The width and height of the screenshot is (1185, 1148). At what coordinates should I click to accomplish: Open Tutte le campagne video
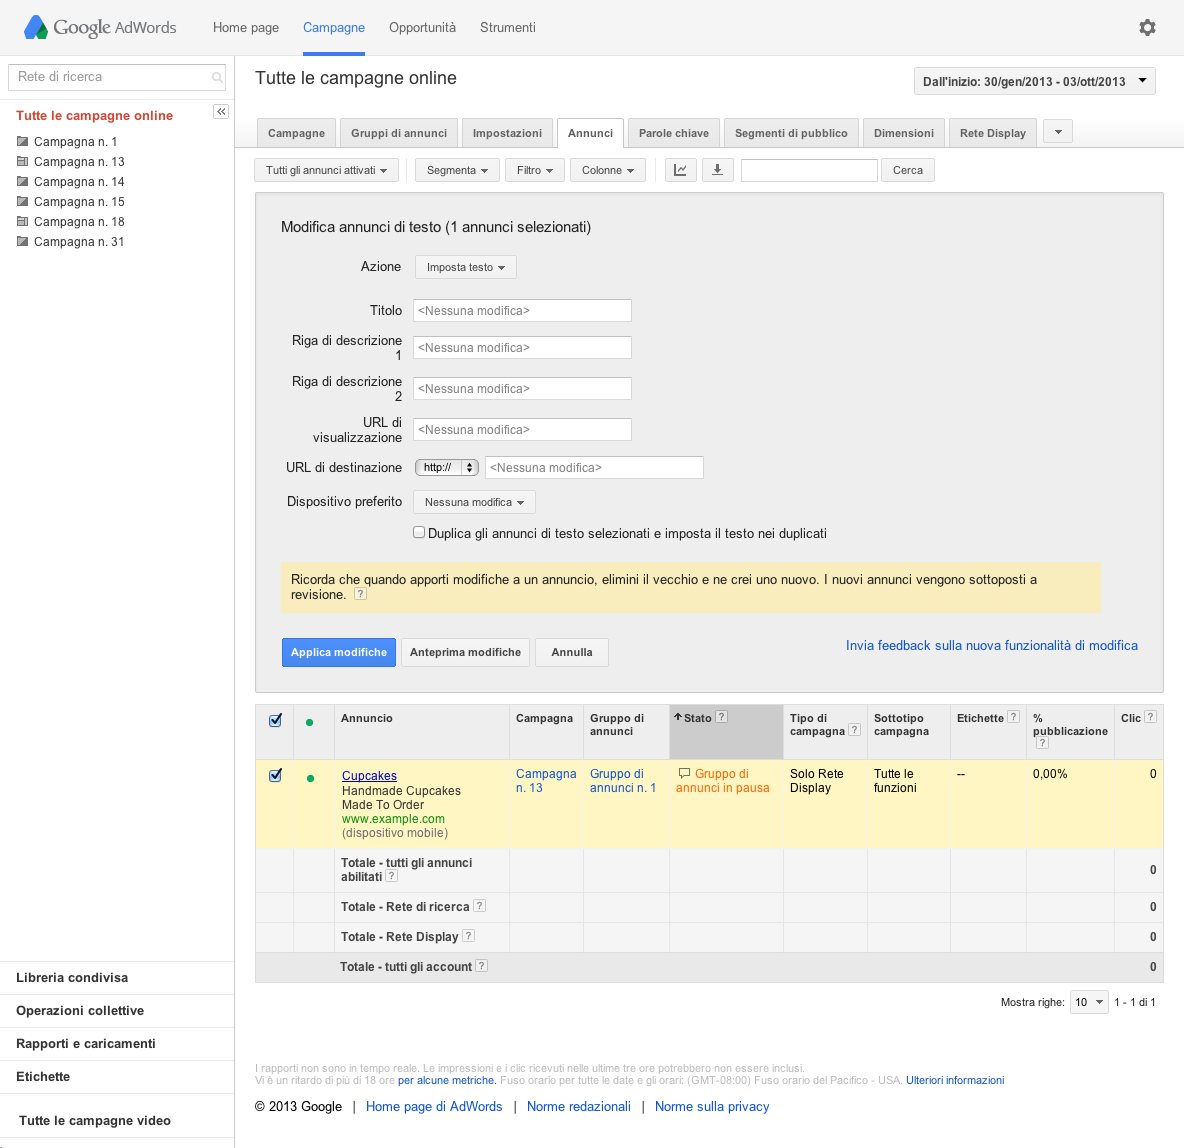point(94,1120)
